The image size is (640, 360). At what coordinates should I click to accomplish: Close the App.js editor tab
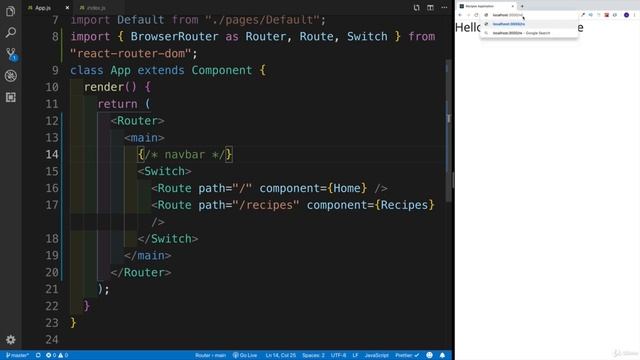pyautogui.click(x=67, y=8)
